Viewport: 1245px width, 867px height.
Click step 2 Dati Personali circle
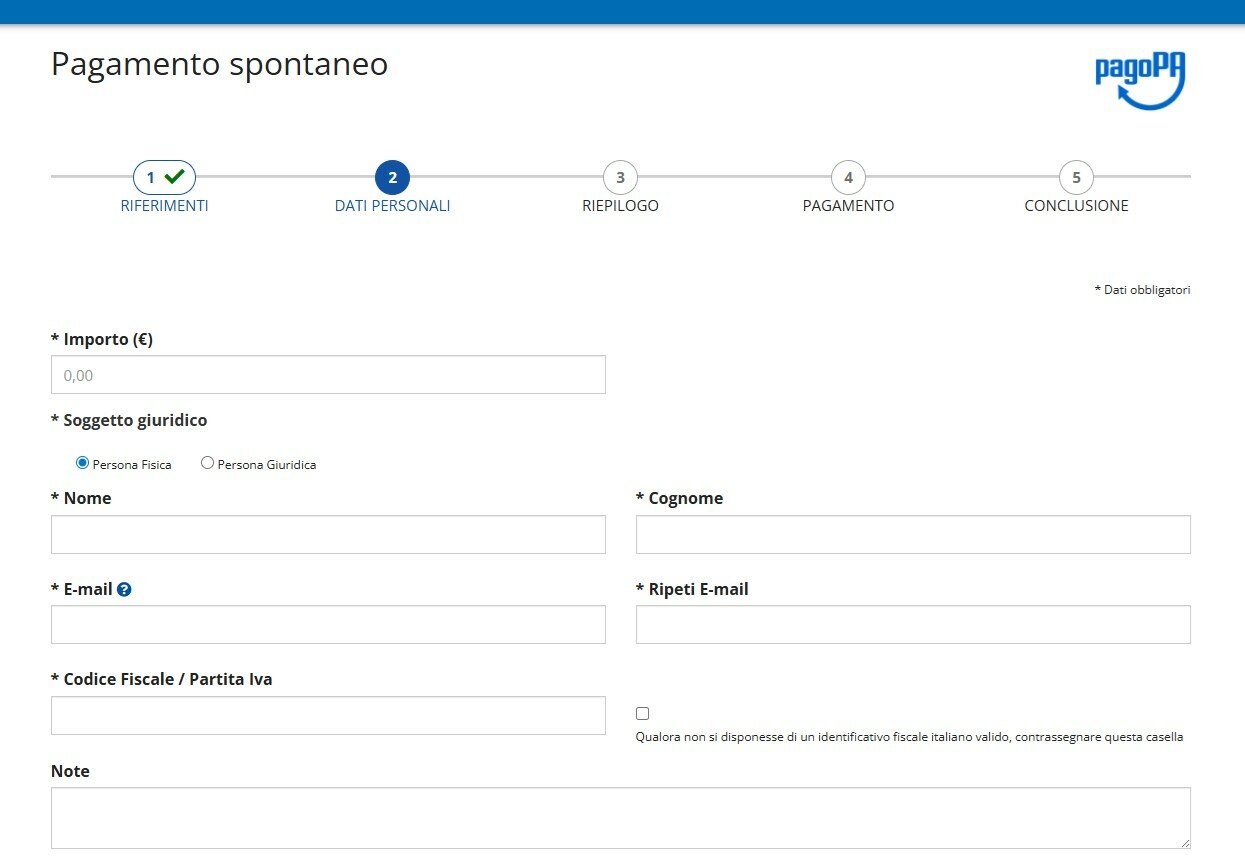[x=392, y=178]
